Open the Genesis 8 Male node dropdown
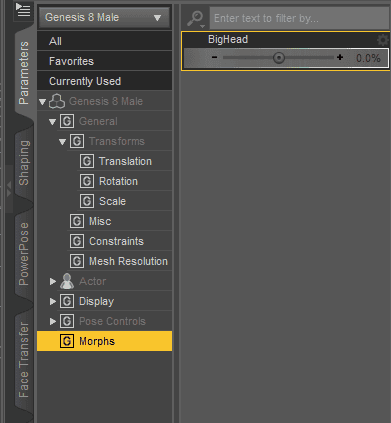391x423 pixels. click(x=104, y=17)
